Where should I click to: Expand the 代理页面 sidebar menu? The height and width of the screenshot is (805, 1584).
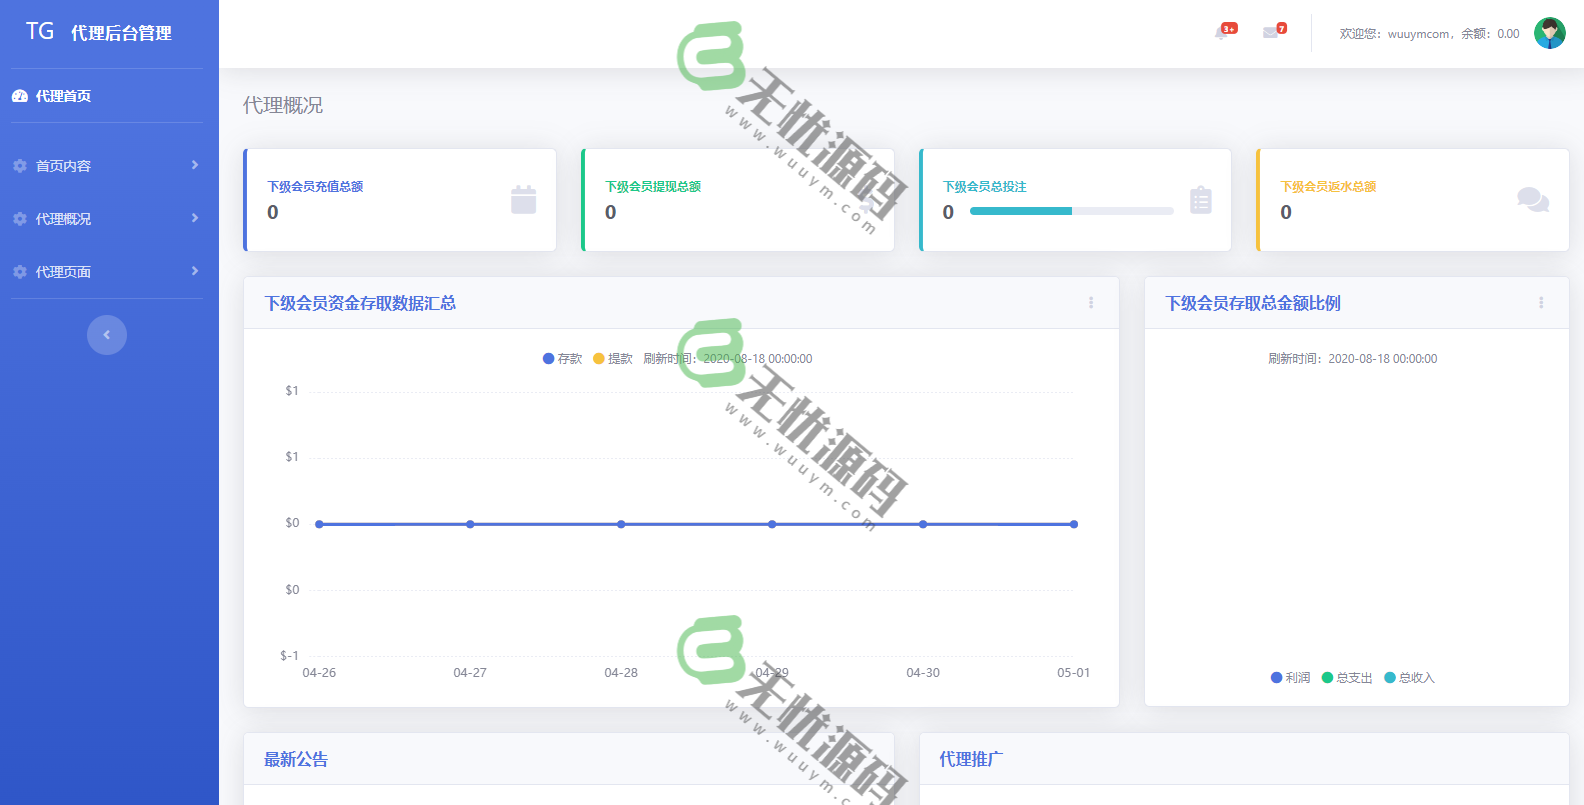pyautogui.click(x=105, y=272)
